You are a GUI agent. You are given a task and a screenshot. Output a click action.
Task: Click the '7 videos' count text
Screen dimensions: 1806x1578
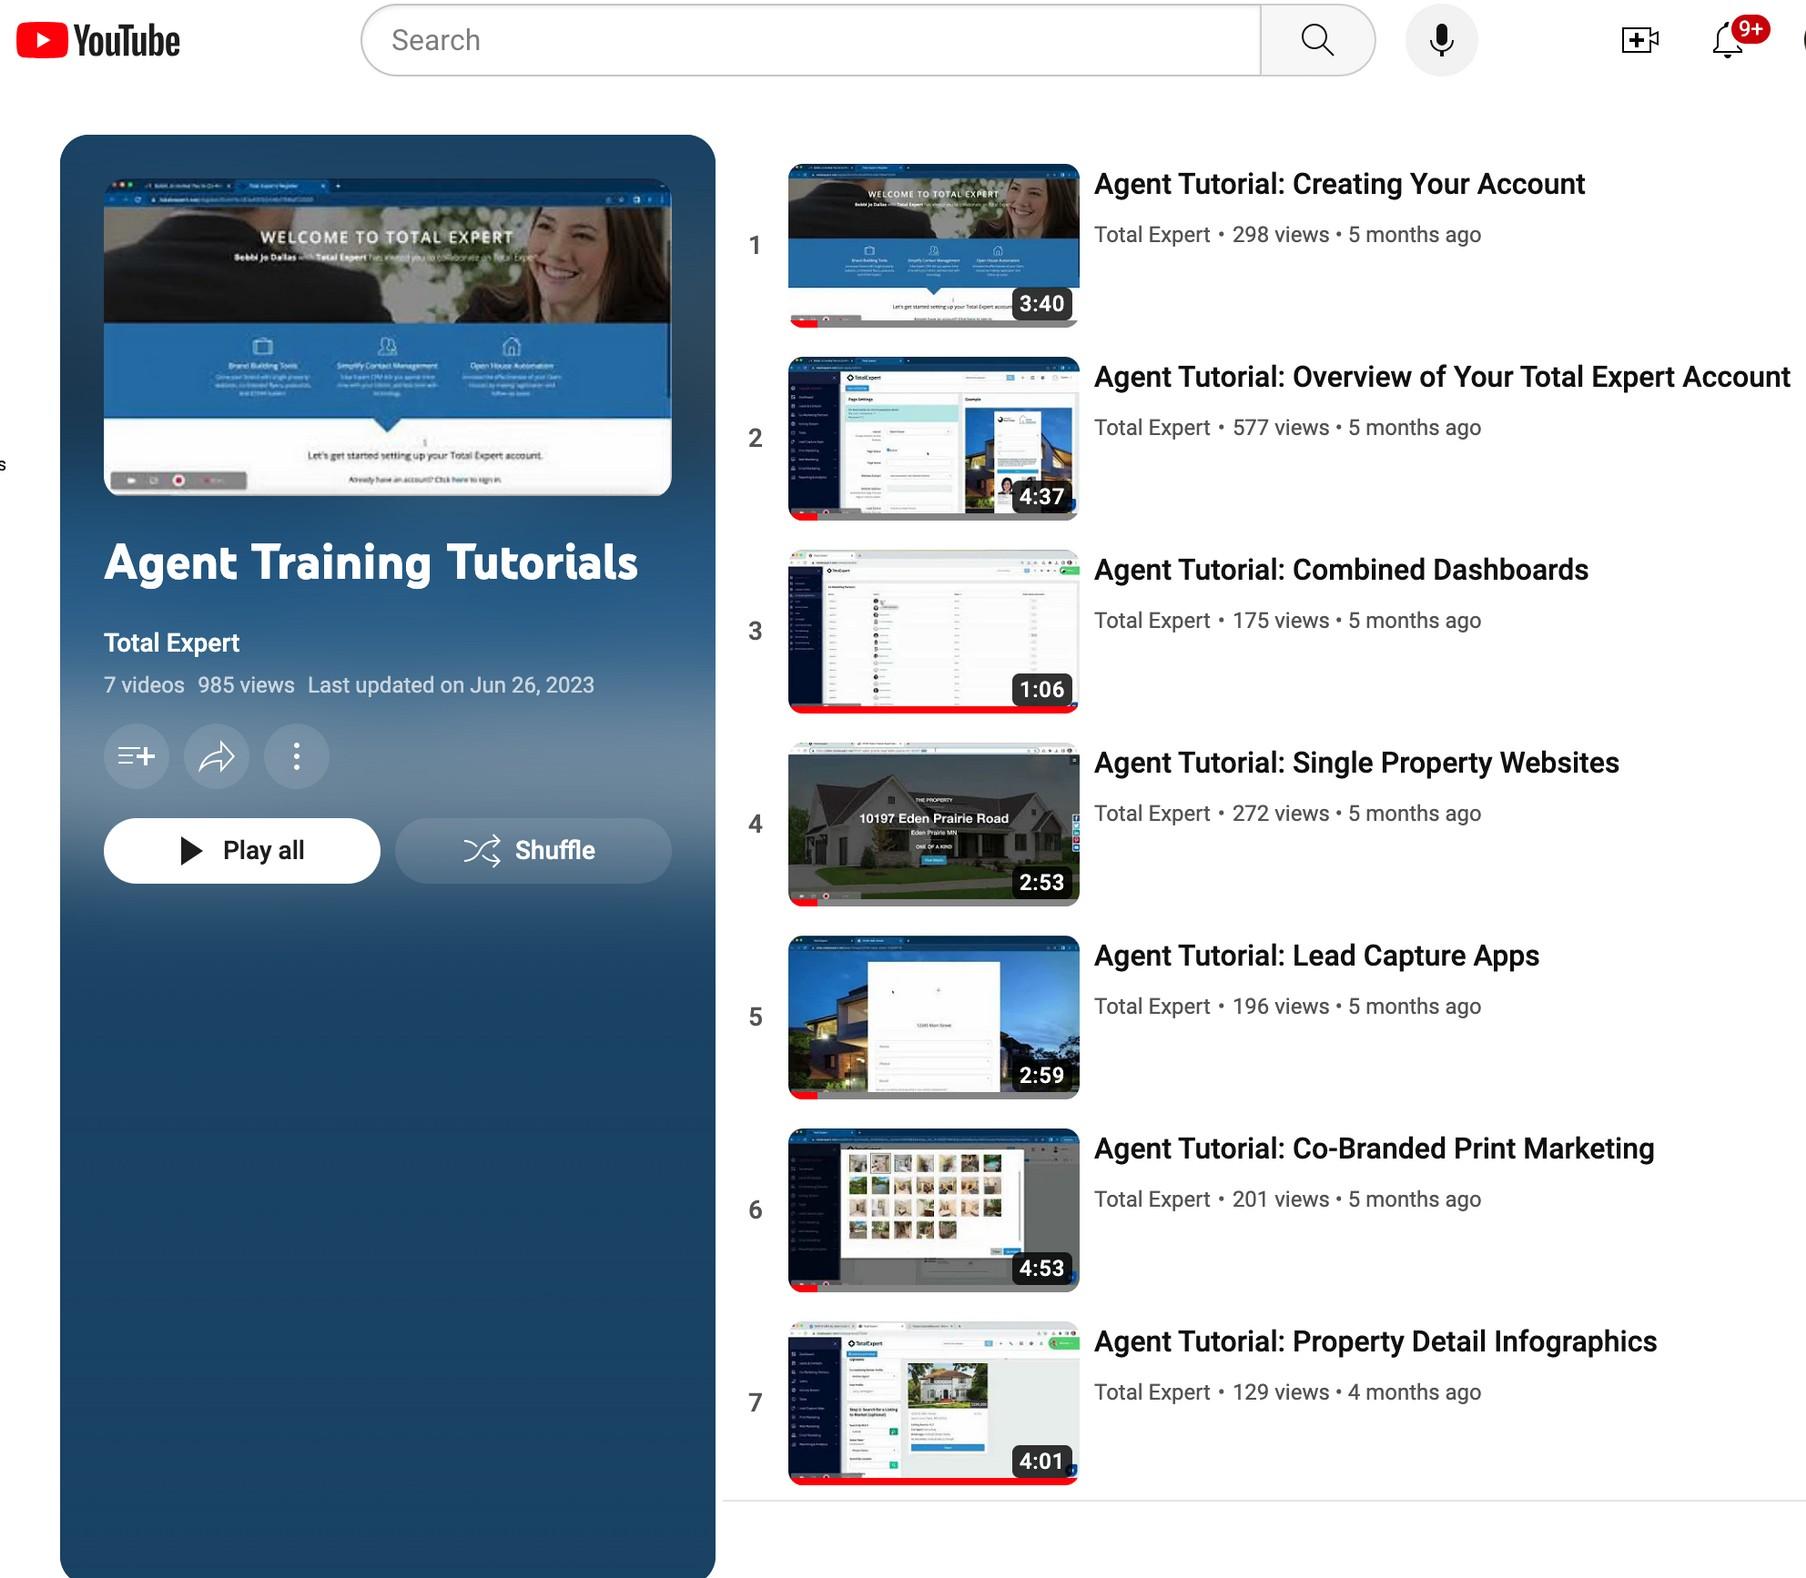click(144, 685)
